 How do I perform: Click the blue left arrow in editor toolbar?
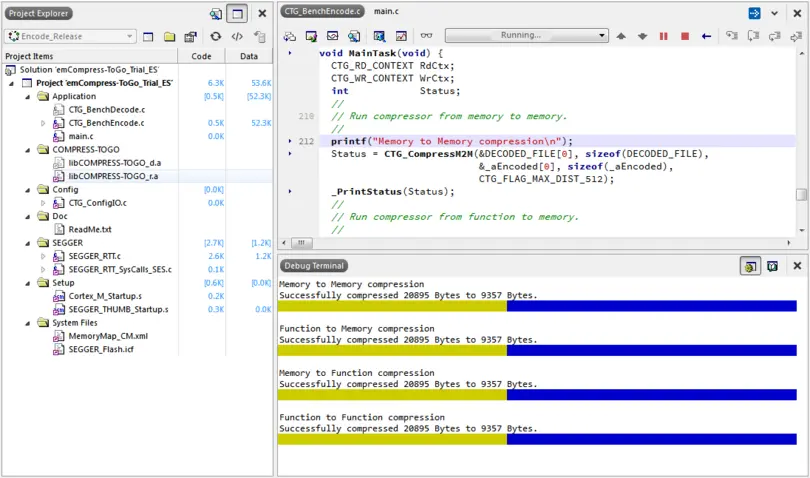(x=707, y=36)
